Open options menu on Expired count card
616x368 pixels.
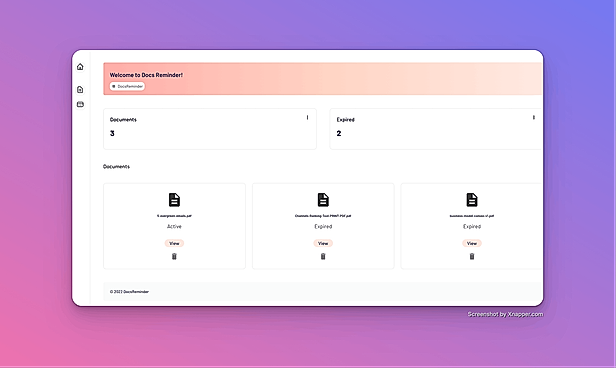[534, 117]
